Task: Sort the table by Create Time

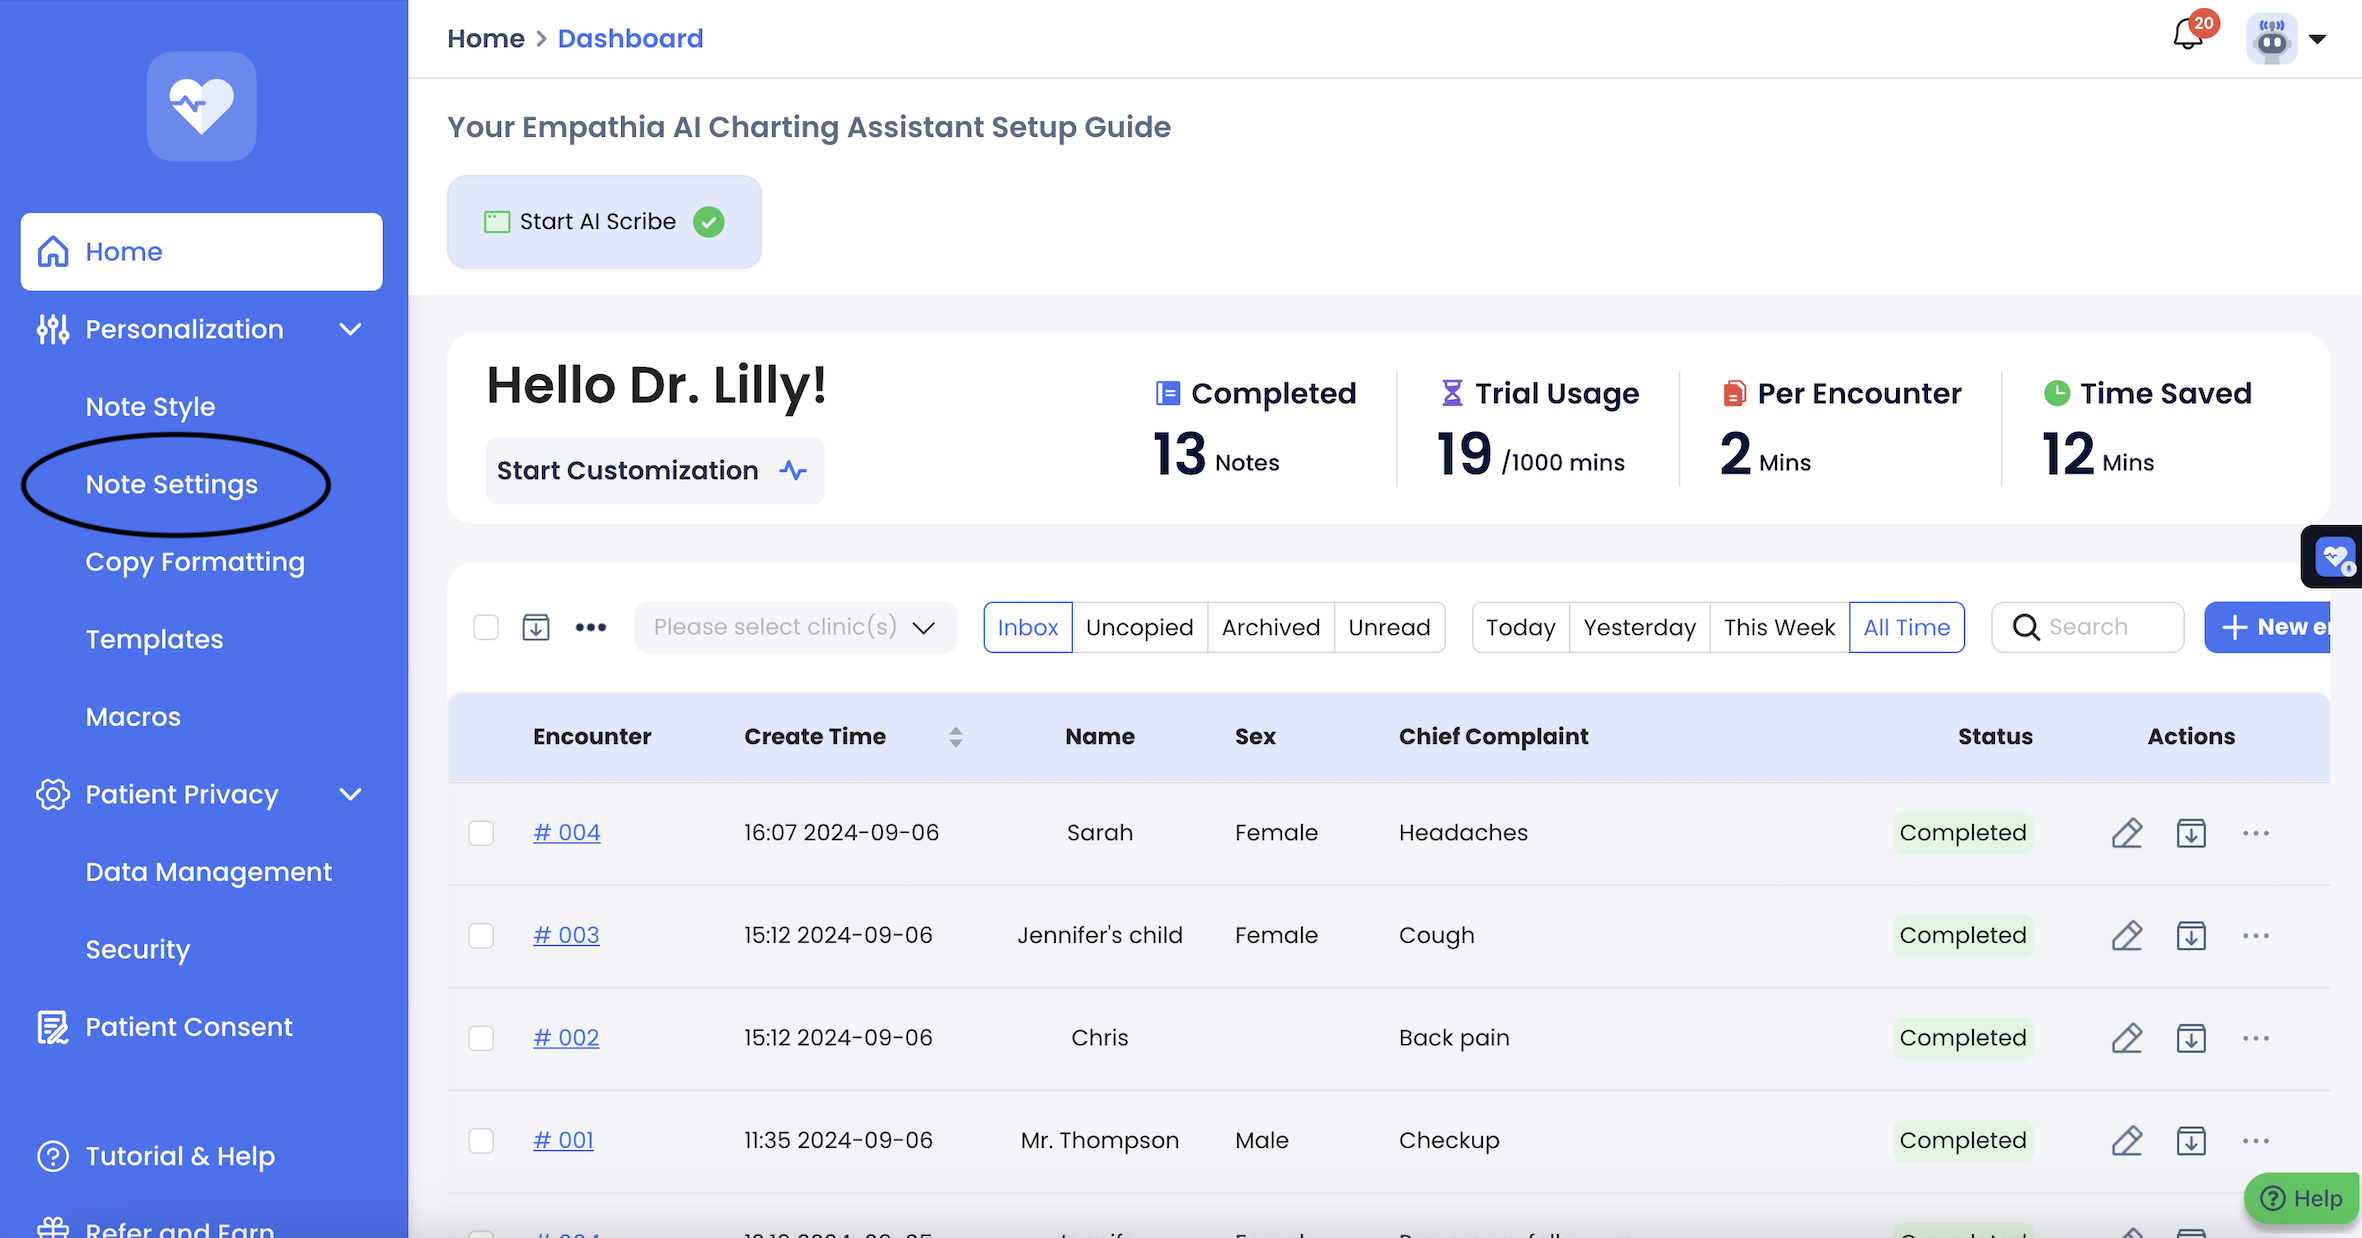Action: [x=955, y=737]
